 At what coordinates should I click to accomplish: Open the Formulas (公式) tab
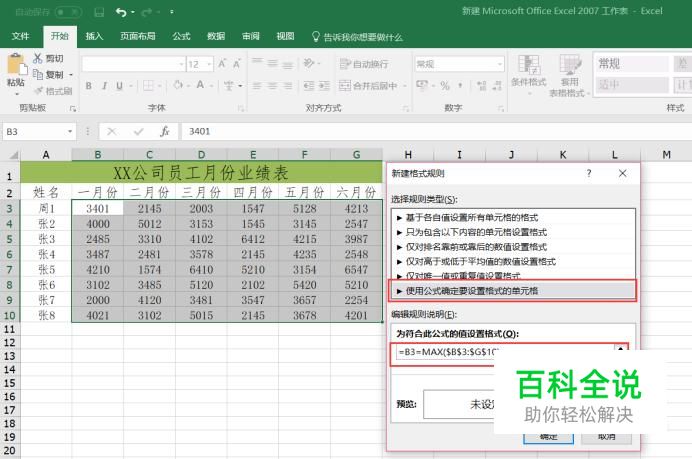pyautogui.click(x=181, y=37)
